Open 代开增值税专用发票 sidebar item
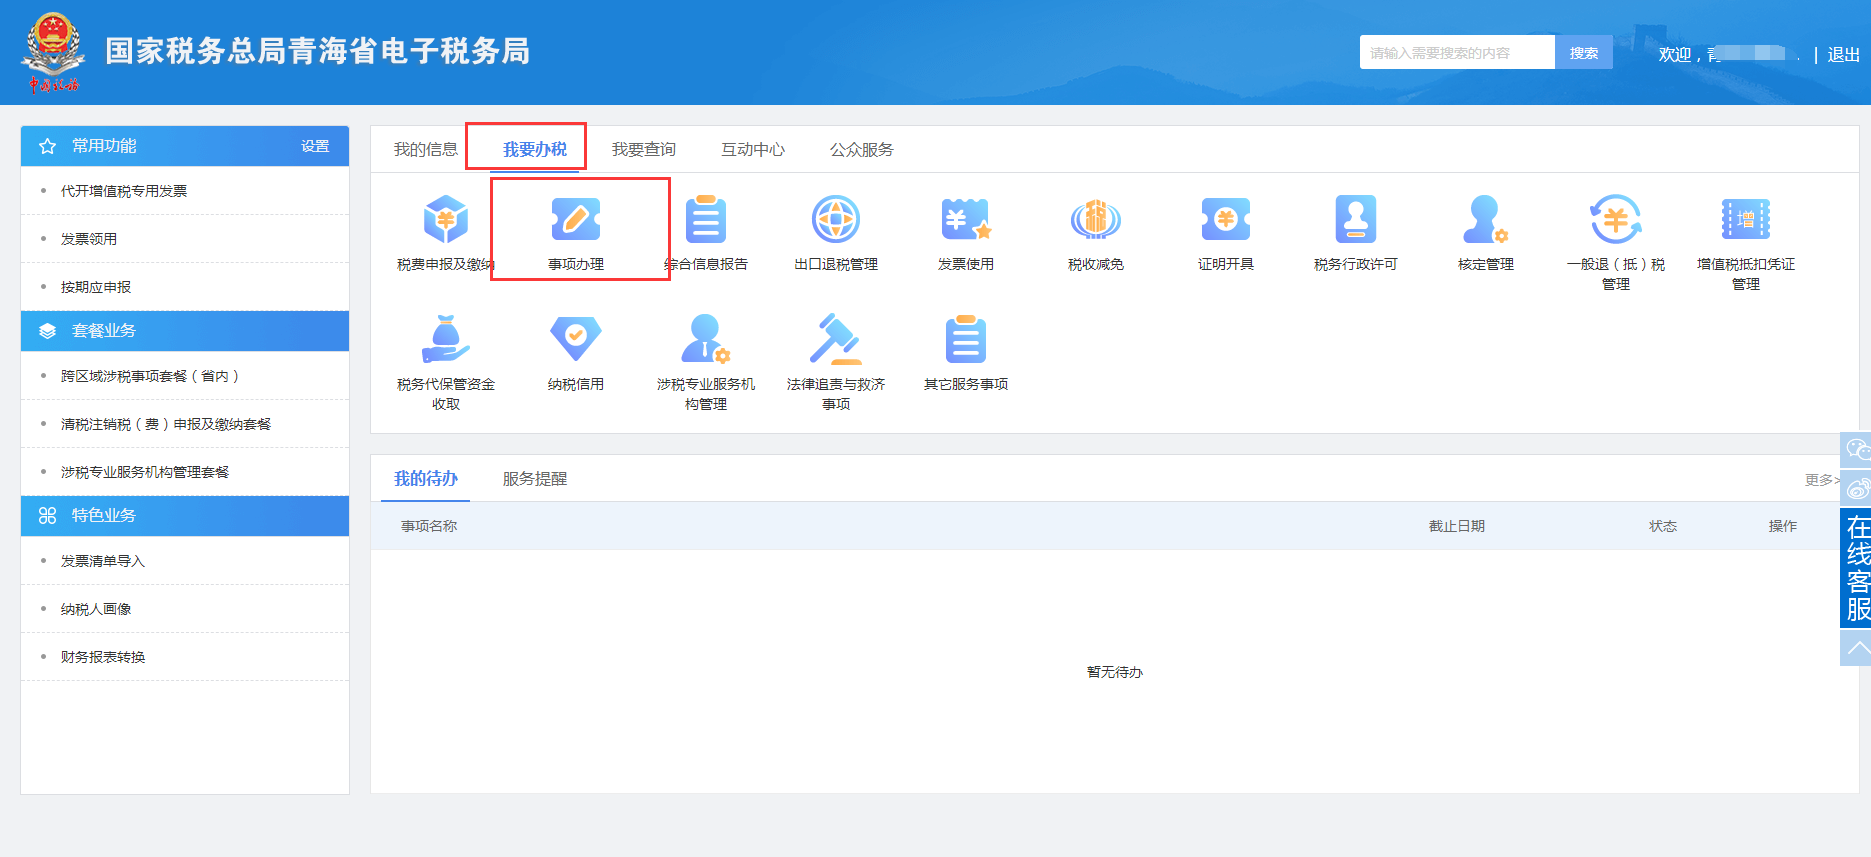The height and width of the screenshot is (857, 1871). tap(124, 191)
